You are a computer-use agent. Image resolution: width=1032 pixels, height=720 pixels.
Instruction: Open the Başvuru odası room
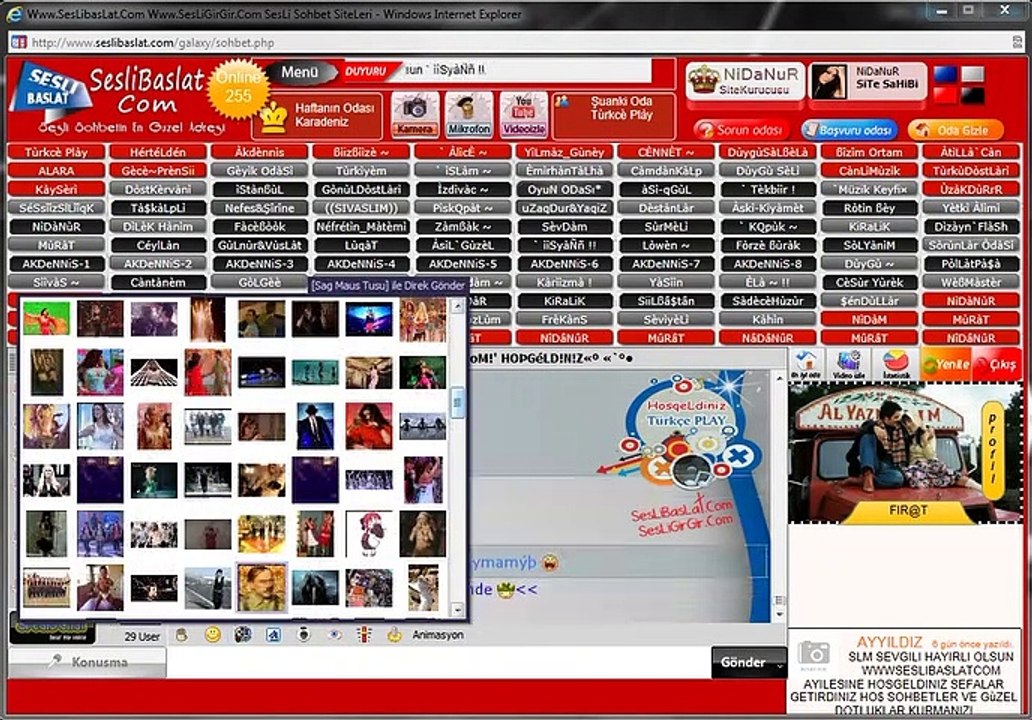(850, 130)
